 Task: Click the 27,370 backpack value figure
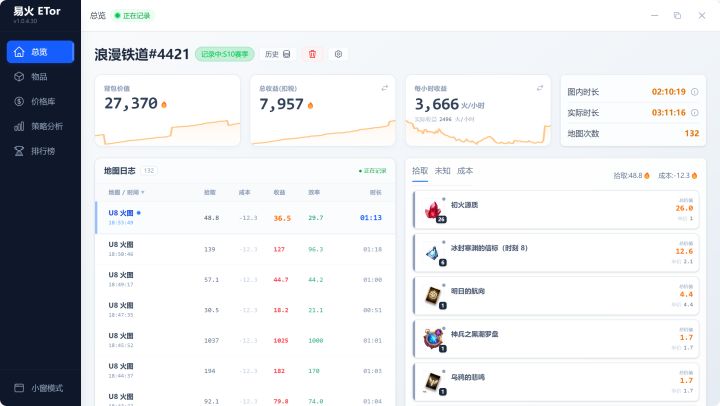[131, 103]
